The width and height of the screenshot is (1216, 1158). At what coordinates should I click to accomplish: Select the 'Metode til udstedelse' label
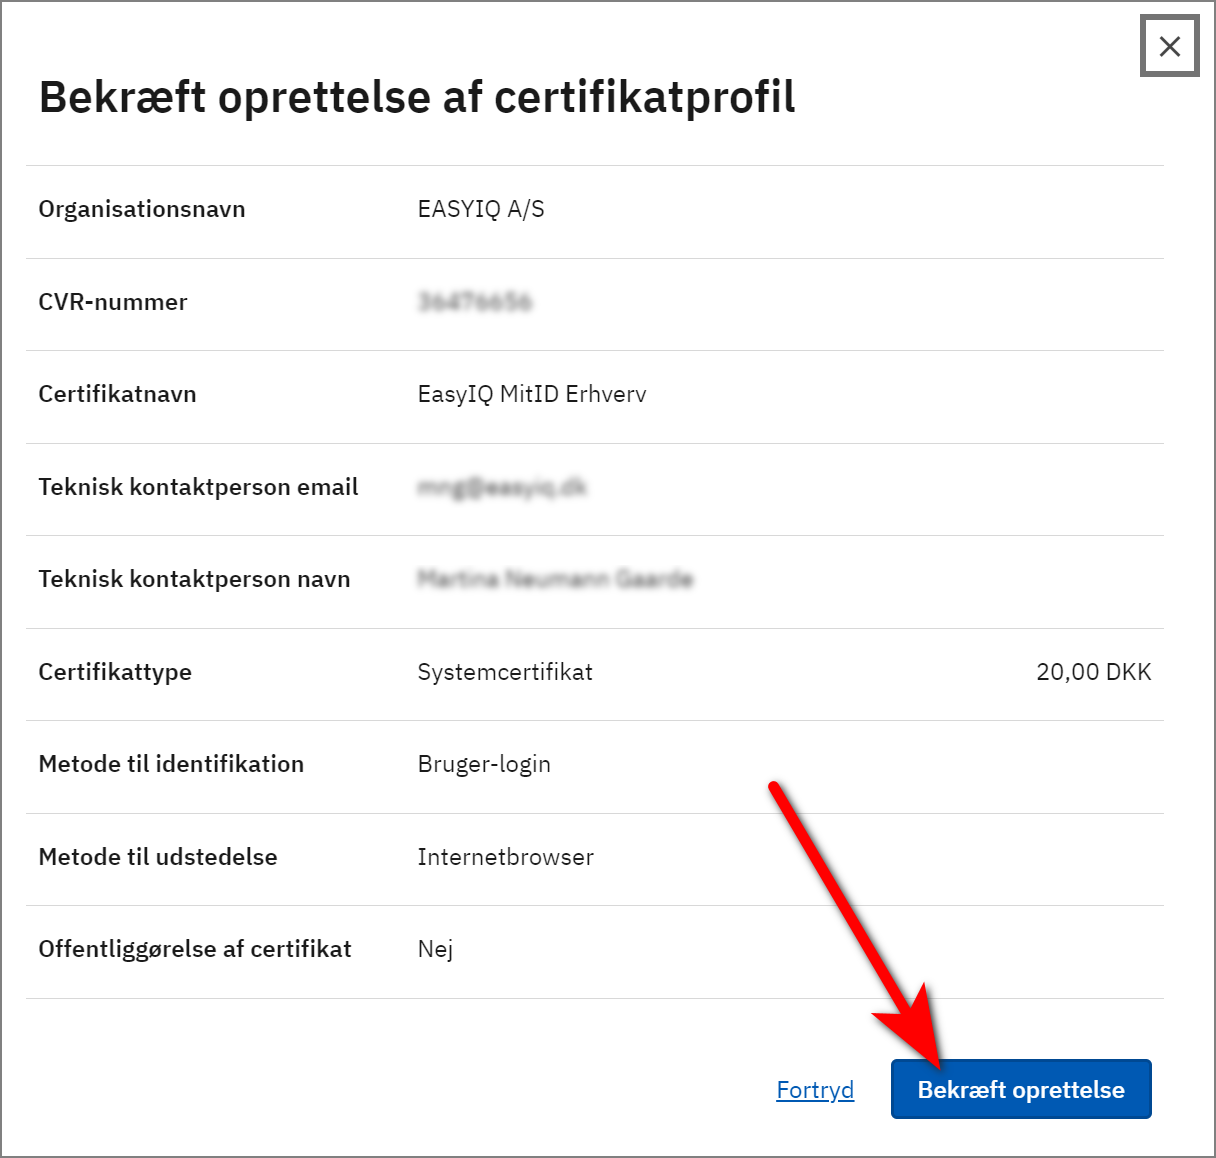click(x=158, y=857)
